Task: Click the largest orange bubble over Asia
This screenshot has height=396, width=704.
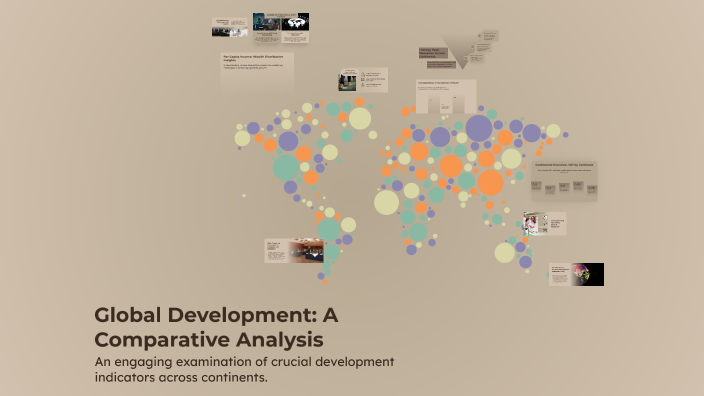Action: (491, 182)
